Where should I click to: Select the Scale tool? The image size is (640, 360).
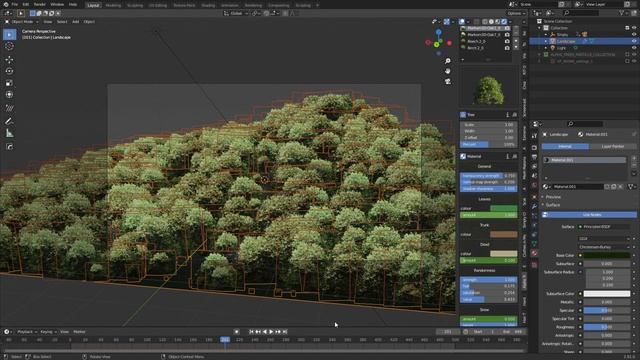pyautogui.click(x=9, y=83)
